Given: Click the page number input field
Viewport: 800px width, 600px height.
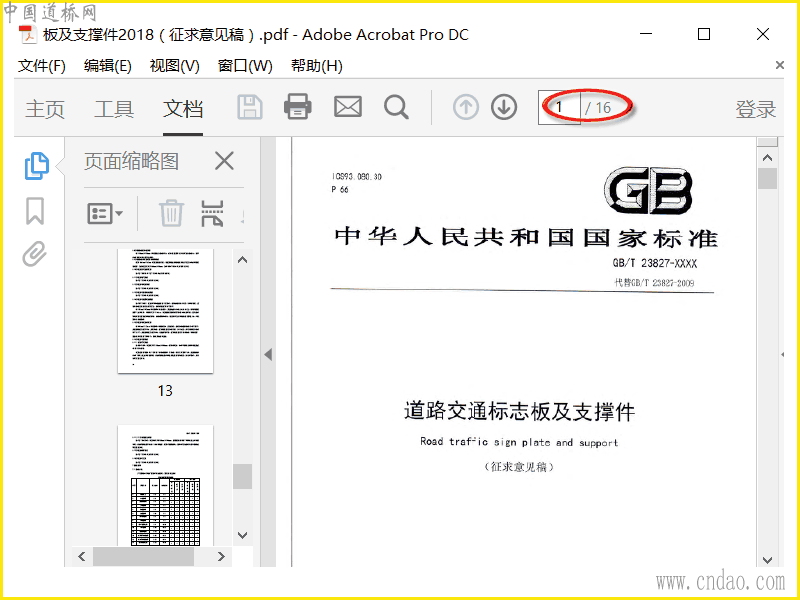Looking at the screenshot, I should point(559,108).
